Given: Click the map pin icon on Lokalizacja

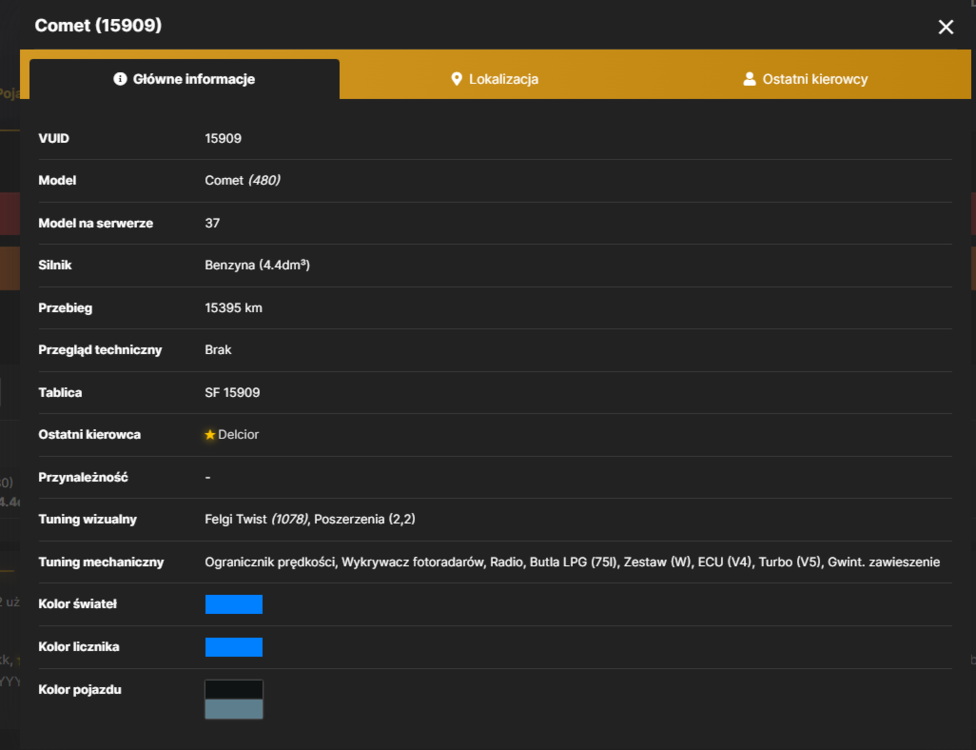Looking at the screenshot, I should 456,79.
